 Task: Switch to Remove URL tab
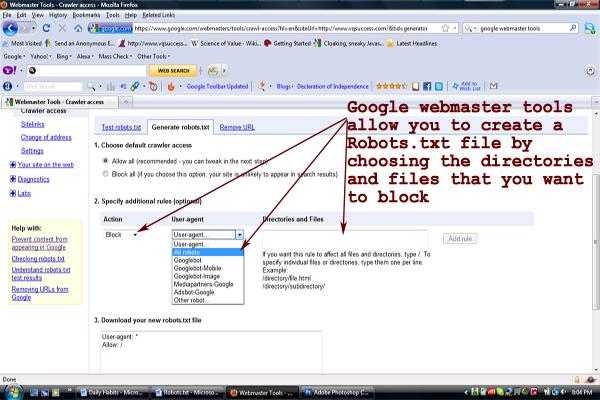pos(237,127)
